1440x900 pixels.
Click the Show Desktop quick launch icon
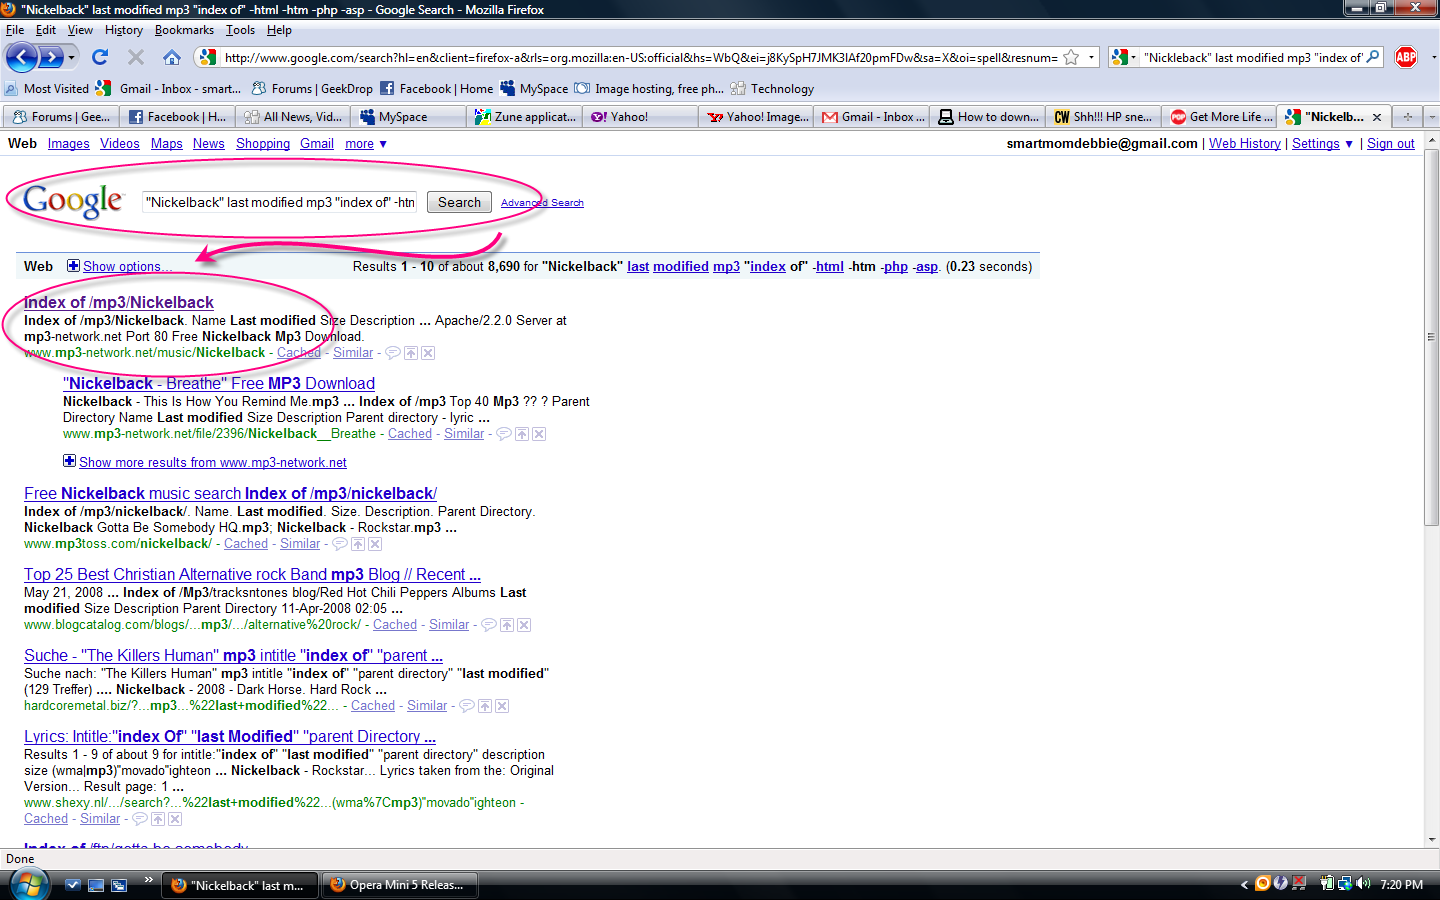pos(96,885)
